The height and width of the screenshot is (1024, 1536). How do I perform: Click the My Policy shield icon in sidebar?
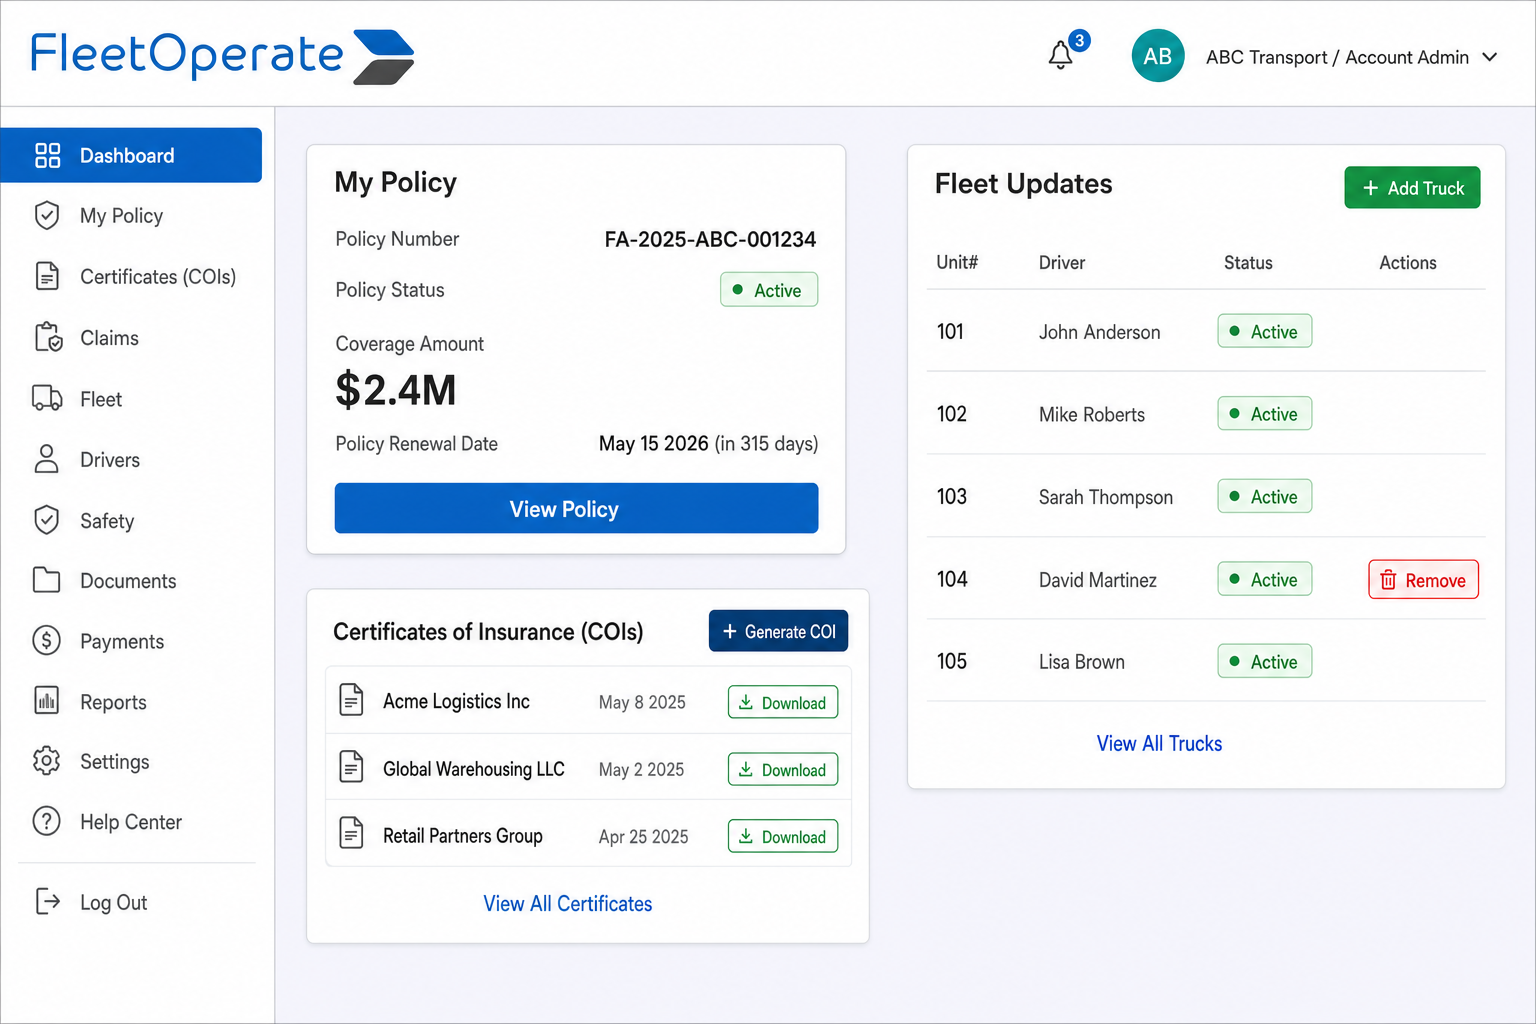coord(47,215)
